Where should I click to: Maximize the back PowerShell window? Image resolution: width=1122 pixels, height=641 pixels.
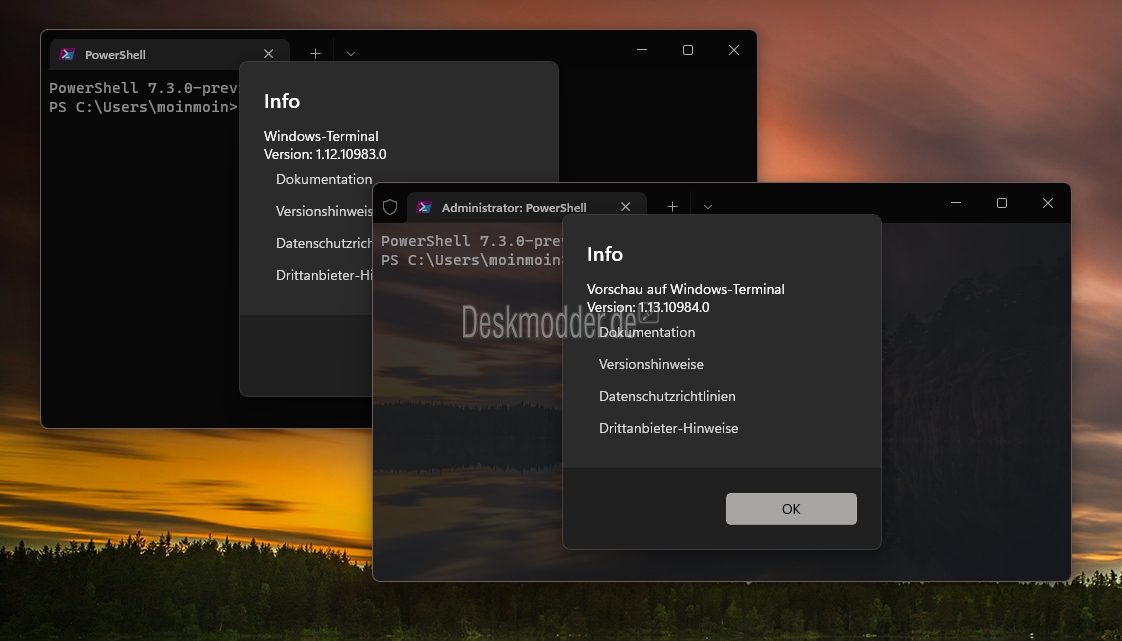(688, 50)
